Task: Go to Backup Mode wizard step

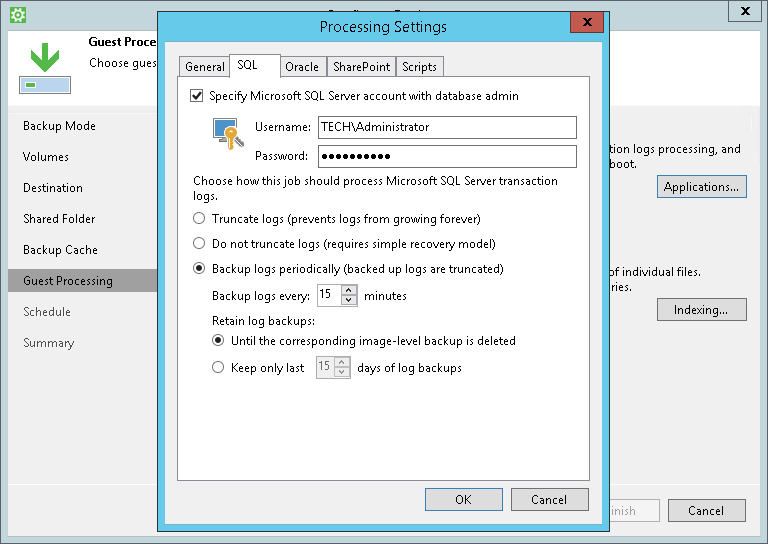Action: coord(59,126)
